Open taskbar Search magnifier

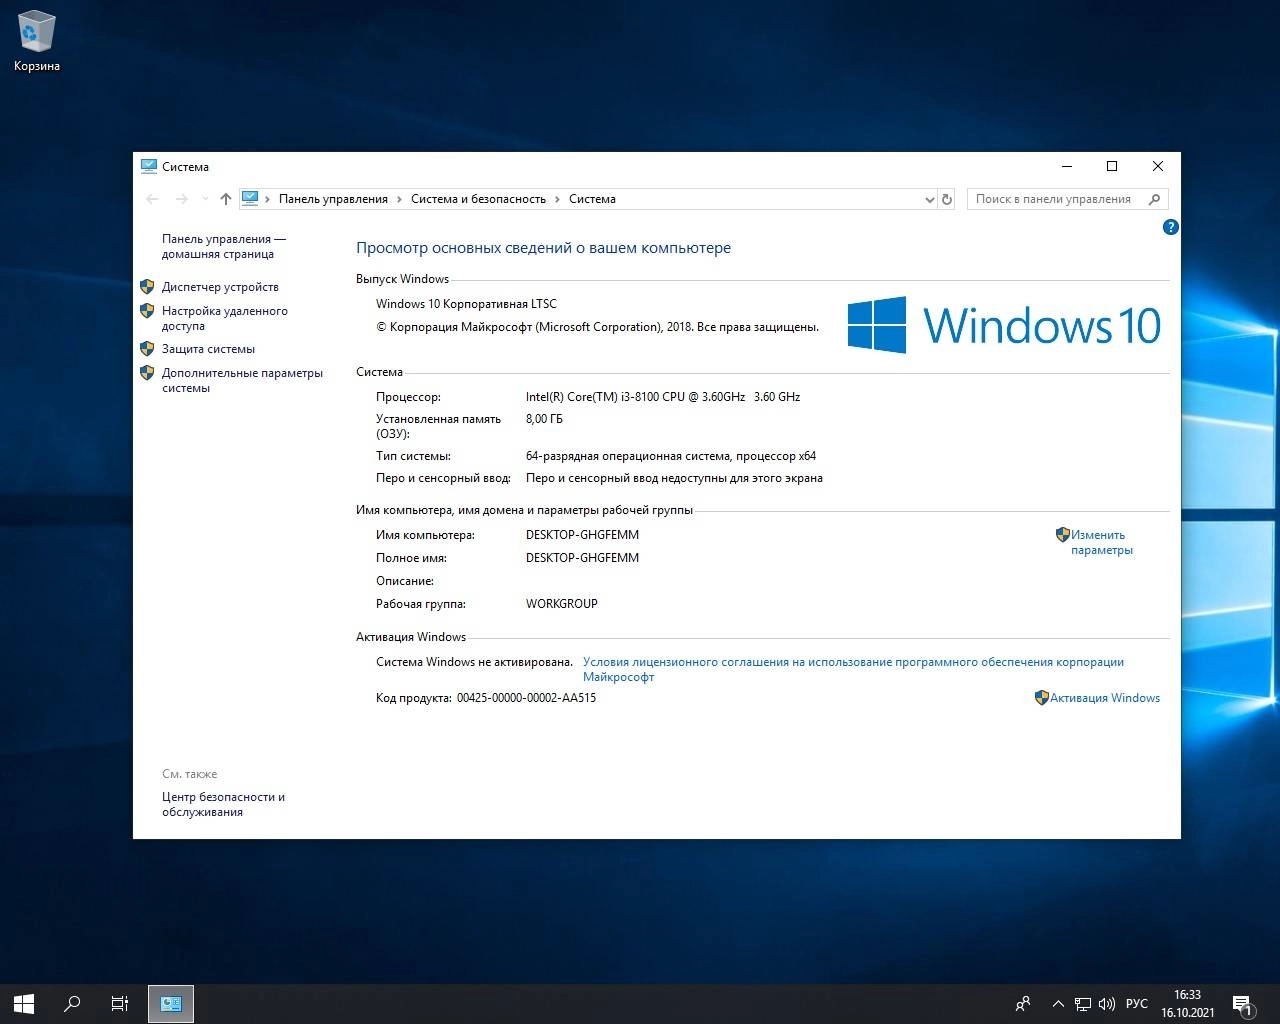click(72, 1004)
